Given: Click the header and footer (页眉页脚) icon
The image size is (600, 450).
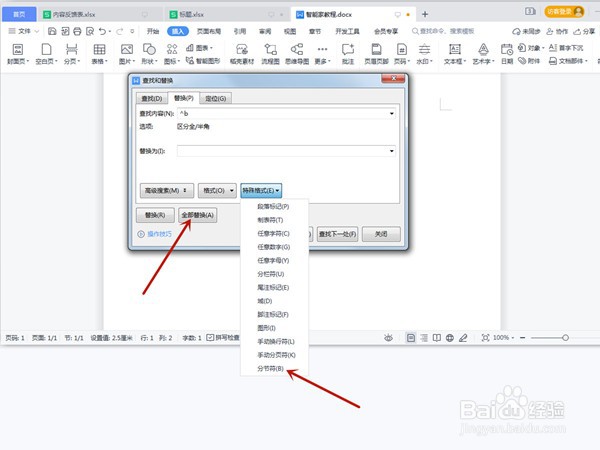Looking at the screenshot, I should coord(376,54).
